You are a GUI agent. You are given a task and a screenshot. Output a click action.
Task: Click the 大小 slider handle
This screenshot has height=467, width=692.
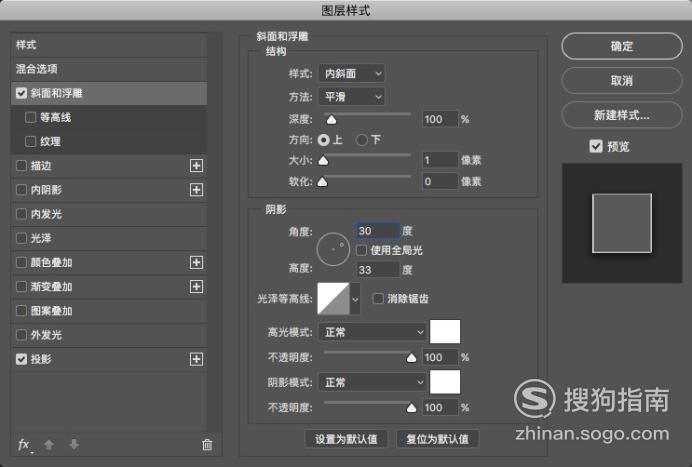tap(323, 160)
